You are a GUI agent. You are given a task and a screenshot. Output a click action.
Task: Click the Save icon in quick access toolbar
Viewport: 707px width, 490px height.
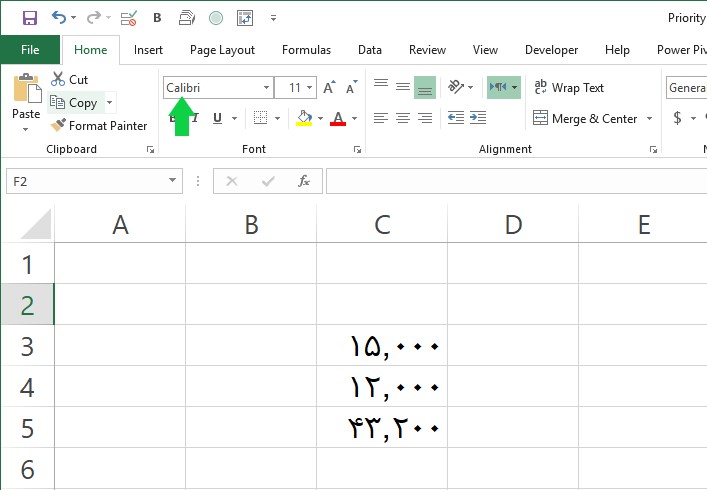coord(30,18)
